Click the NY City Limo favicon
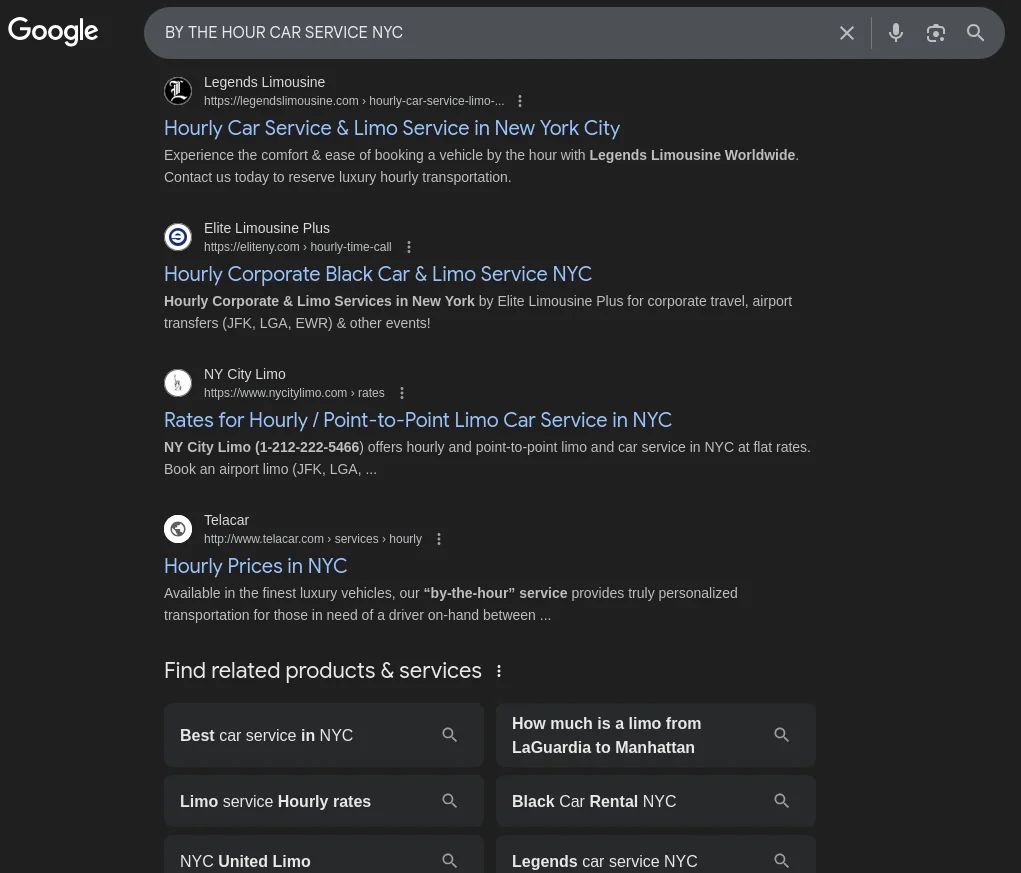Screen dimensions: 1021x873 (178, 383)
